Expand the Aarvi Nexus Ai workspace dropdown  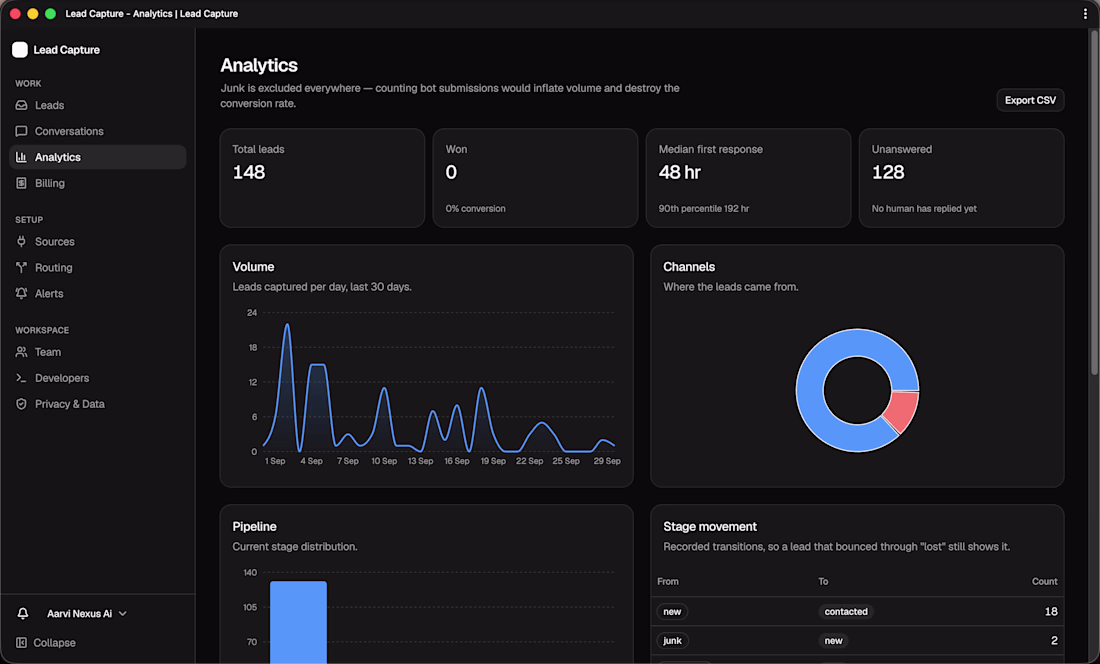87,614
